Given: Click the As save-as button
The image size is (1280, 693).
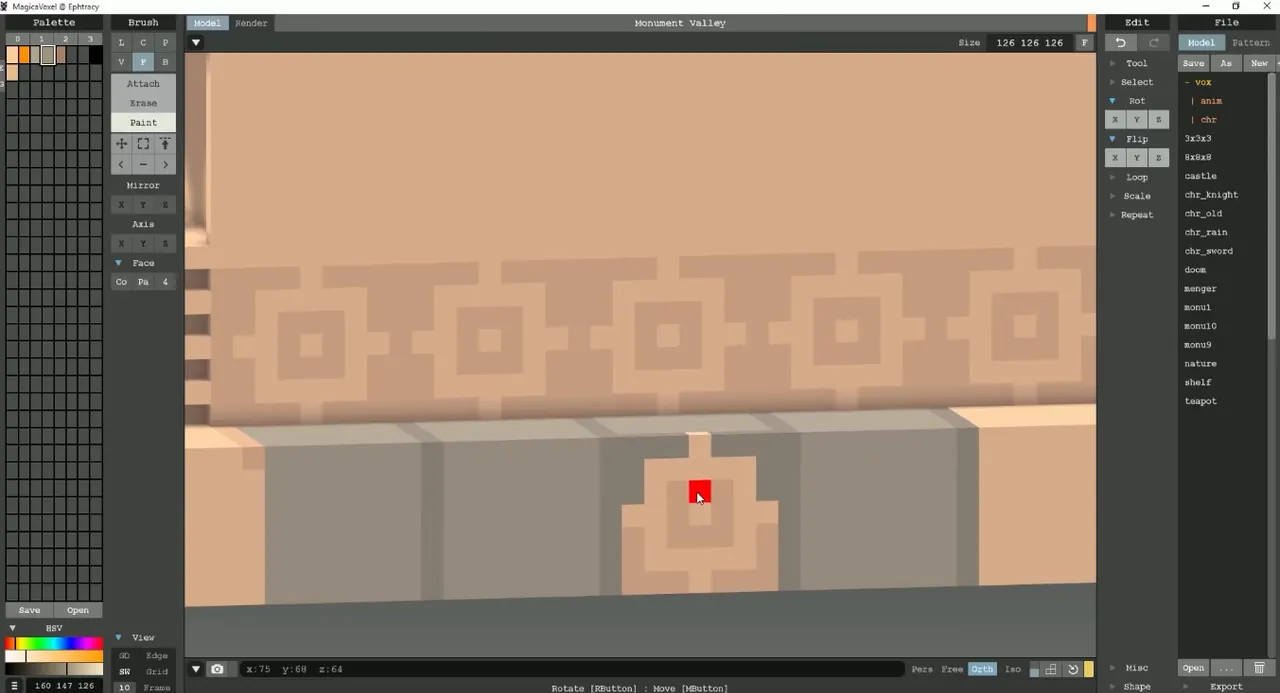Looking at the screenshot, I should [1226, 63].
